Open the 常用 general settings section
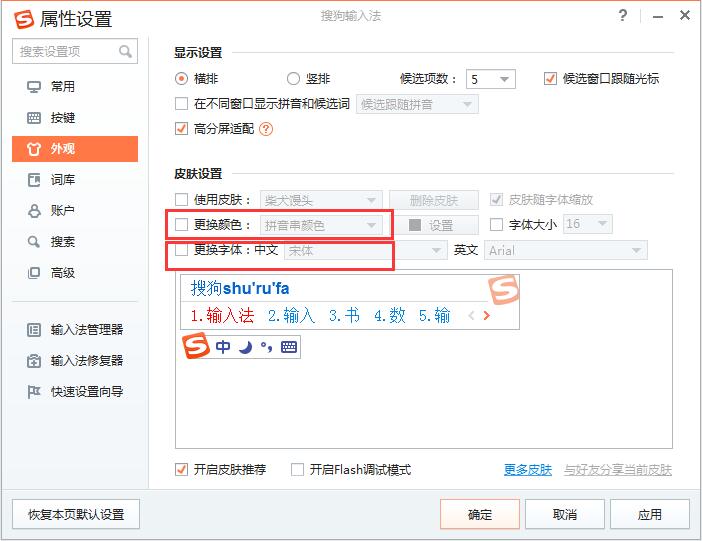Image resolution: width=702 pixels, height=541 pixels. 75,86
